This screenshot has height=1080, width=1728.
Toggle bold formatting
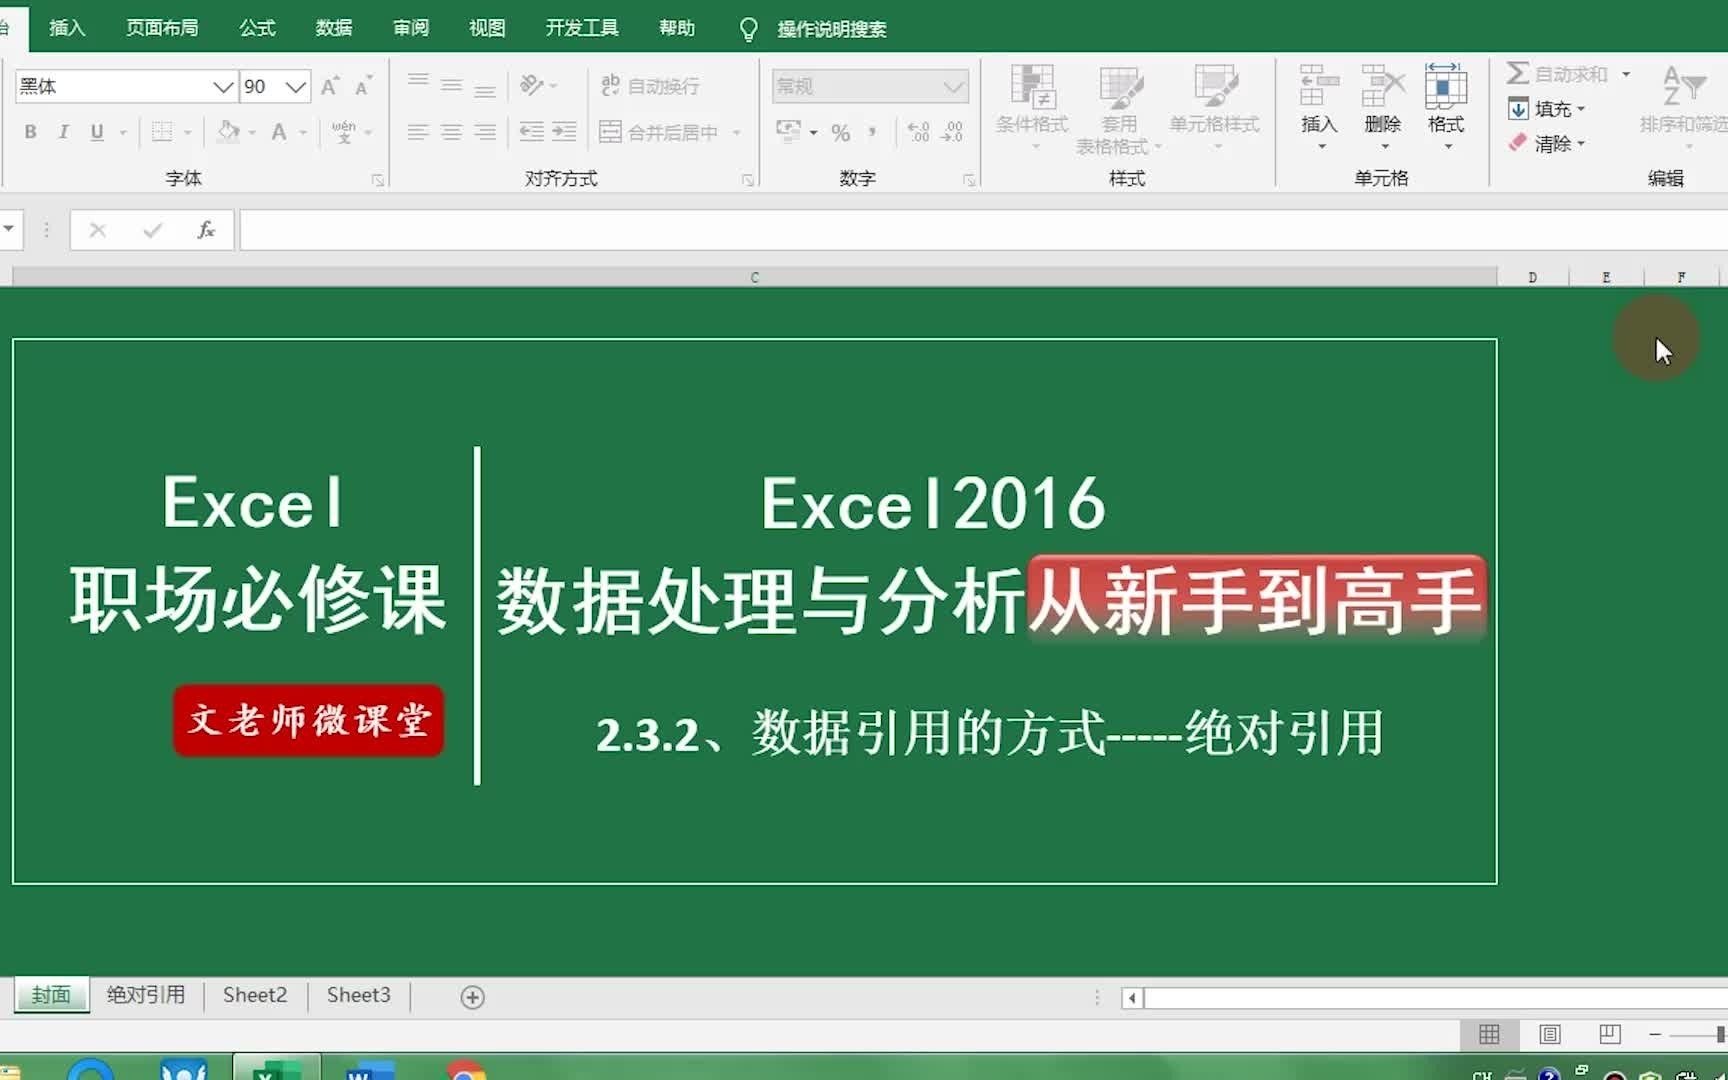click(x=31, y=132)
